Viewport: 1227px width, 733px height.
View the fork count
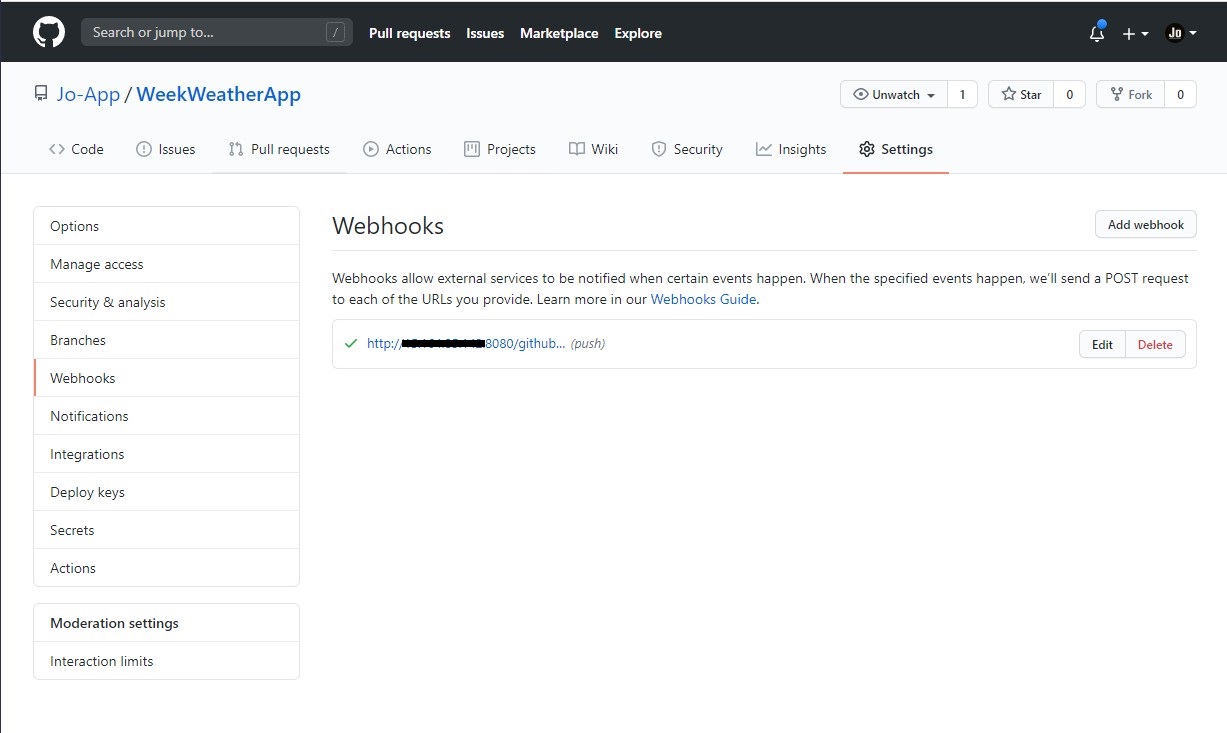pyautogui.click(x=1180, y=95)
